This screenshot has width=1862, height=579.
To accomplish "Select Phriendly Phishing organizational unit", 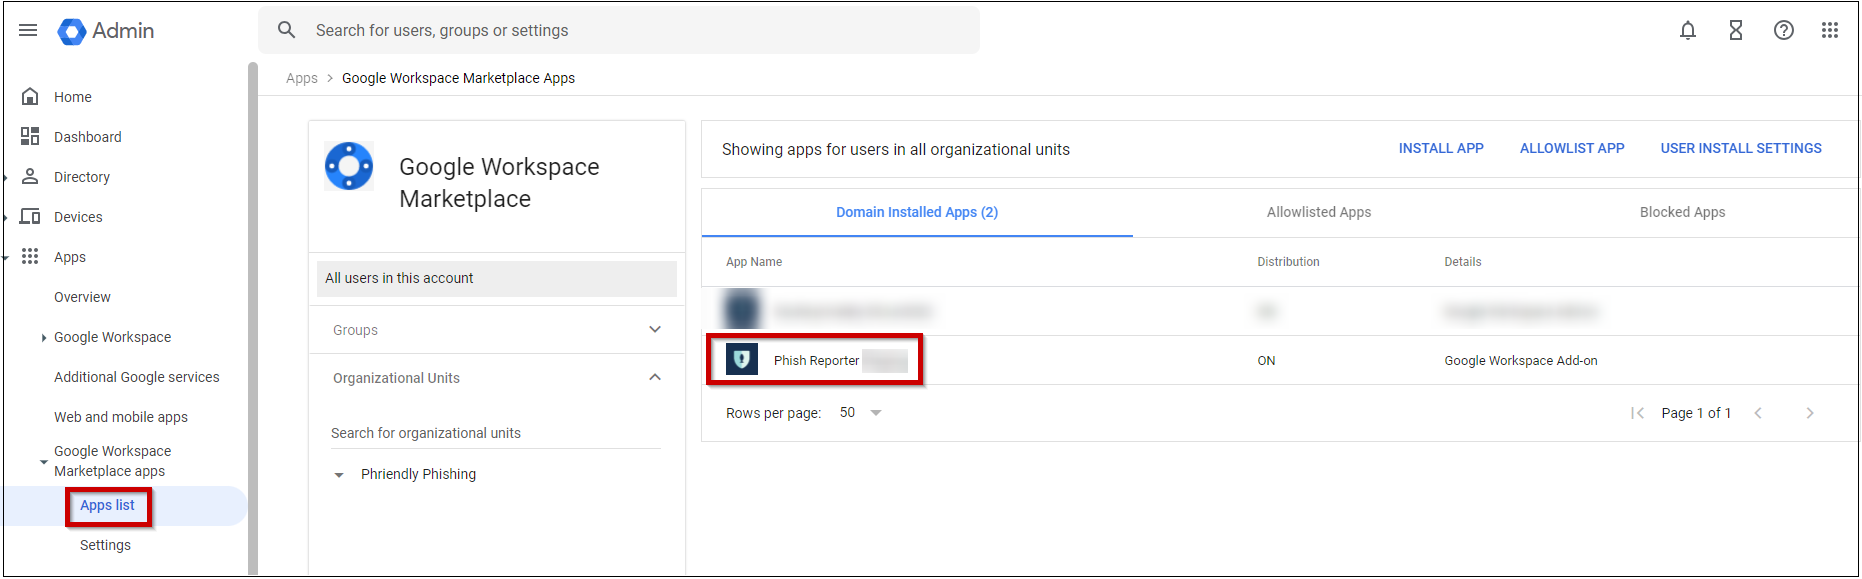I will [418, 474].
